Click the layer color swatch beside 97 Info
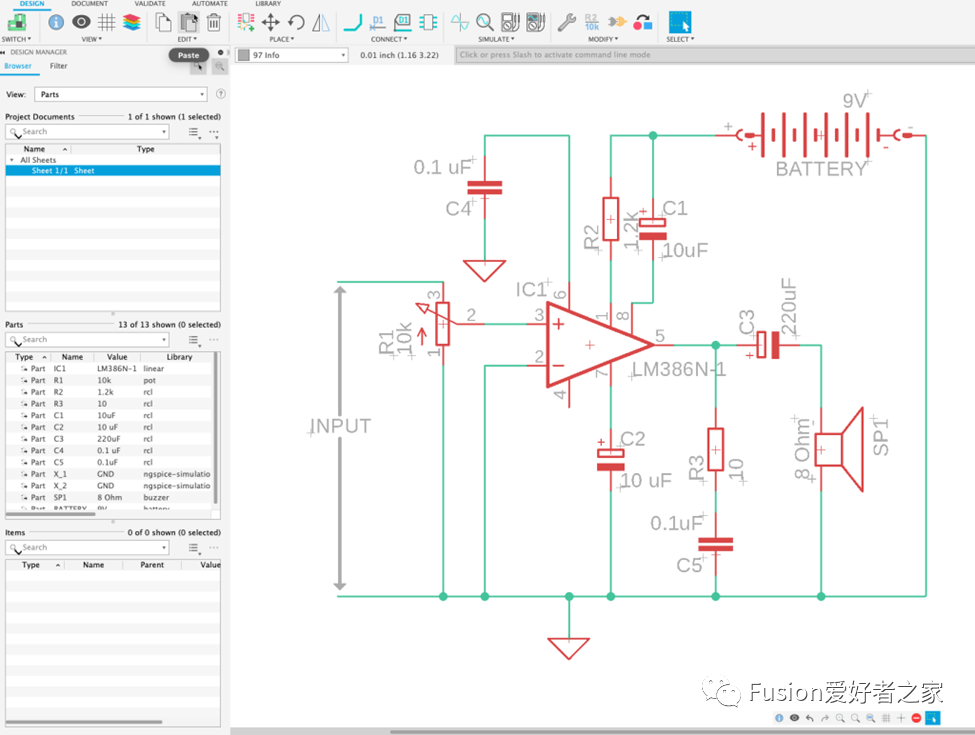This screenshot has height=735, width=975. pos(243,55)
